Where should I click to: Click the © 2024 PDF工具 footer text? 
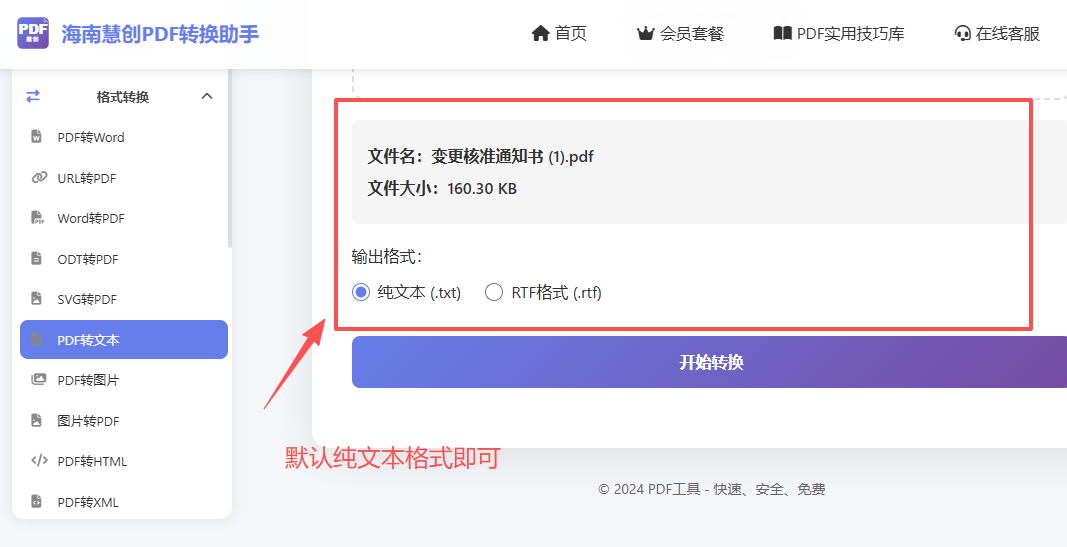[x=712, y=488]
